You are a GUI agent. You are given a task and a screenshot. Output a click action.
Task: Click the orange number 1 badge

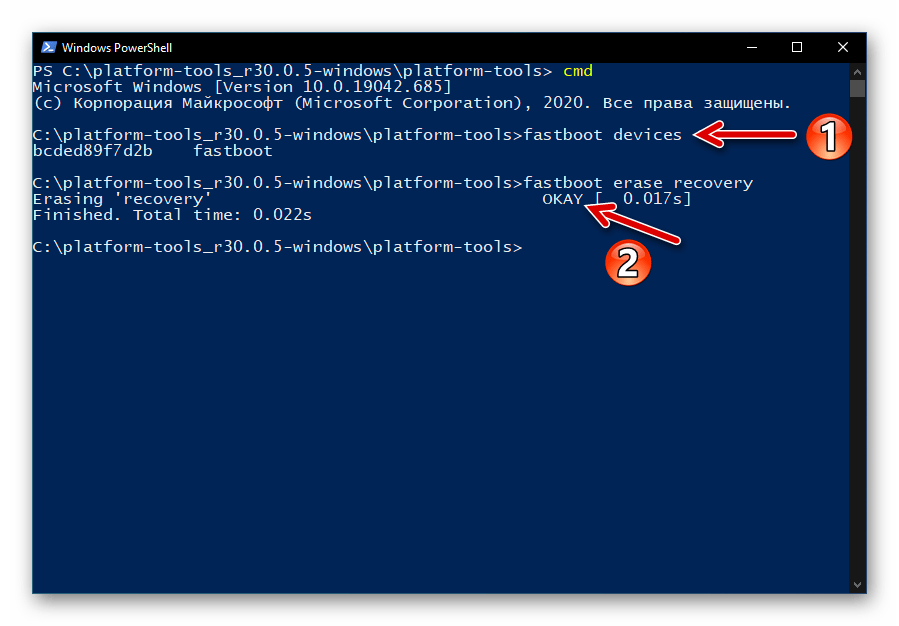(x=828, y=137)
